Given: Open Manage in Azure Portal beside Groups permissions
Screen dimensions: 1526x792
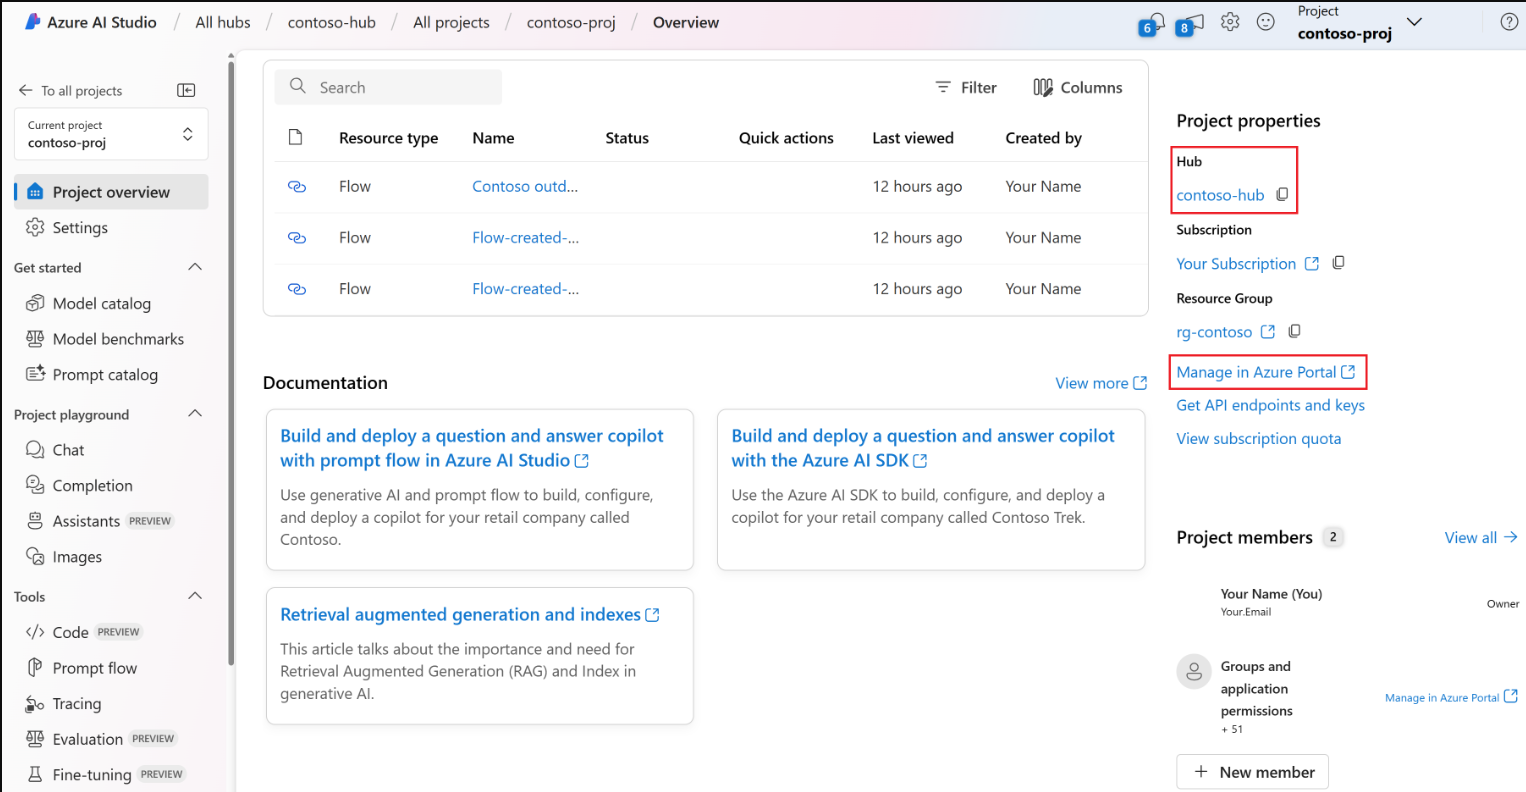Looking at the screenshot, I should [x=1451, y=697].
